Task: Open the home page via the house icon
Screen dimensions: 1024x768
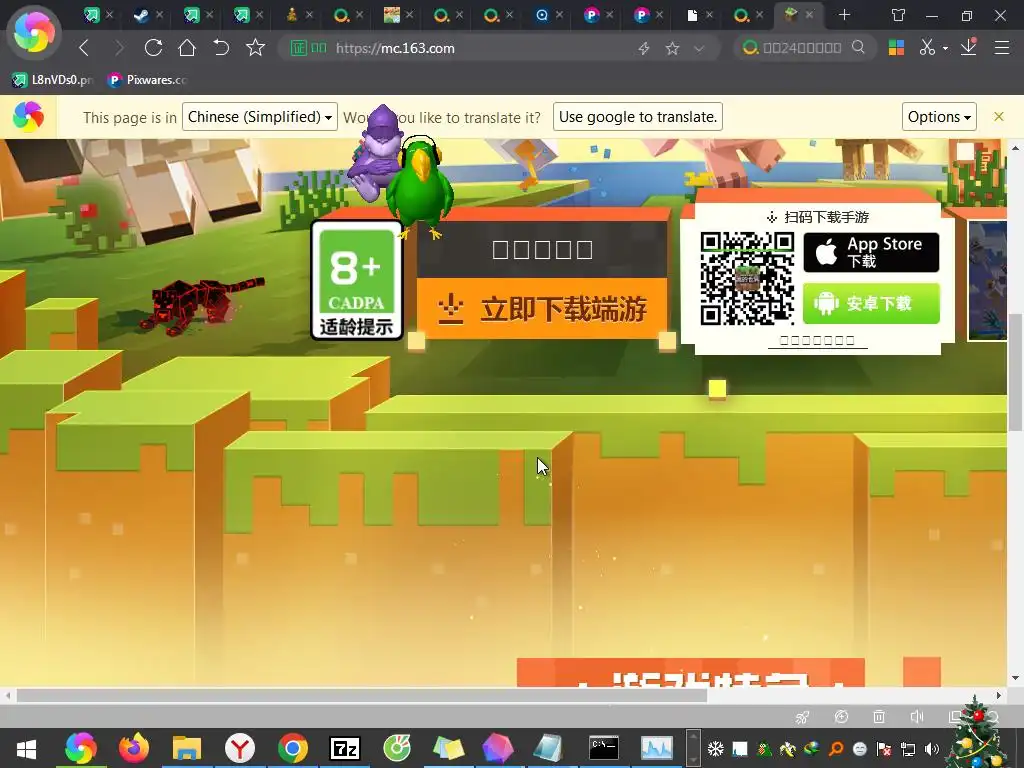Action: (187, 48)
